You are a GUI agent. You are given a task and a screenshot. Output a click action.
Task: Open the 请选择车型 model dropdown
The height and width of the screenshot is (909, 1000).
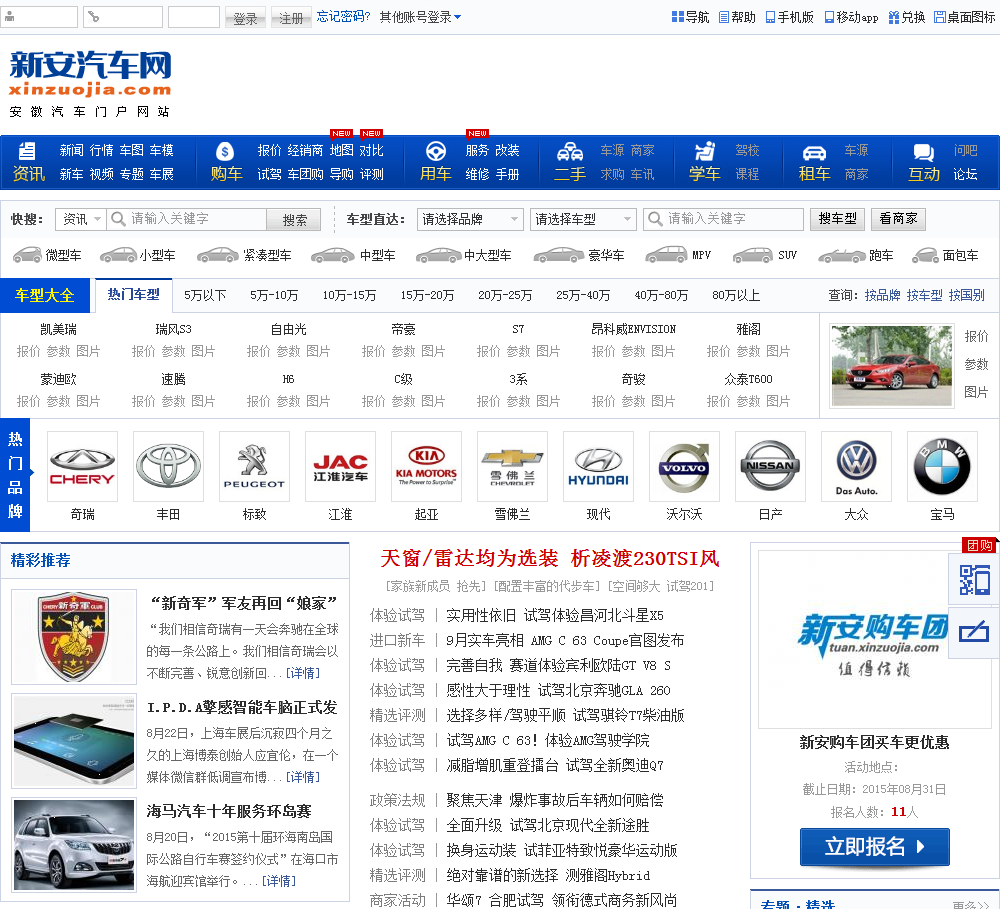(583, 219)
